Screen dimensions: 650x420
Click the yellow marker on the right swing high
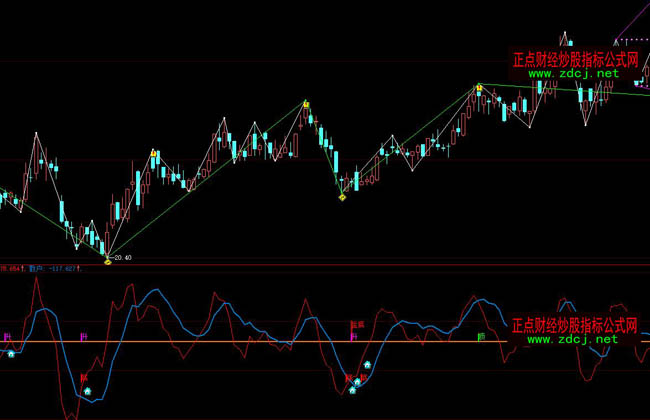pos(479,88)
